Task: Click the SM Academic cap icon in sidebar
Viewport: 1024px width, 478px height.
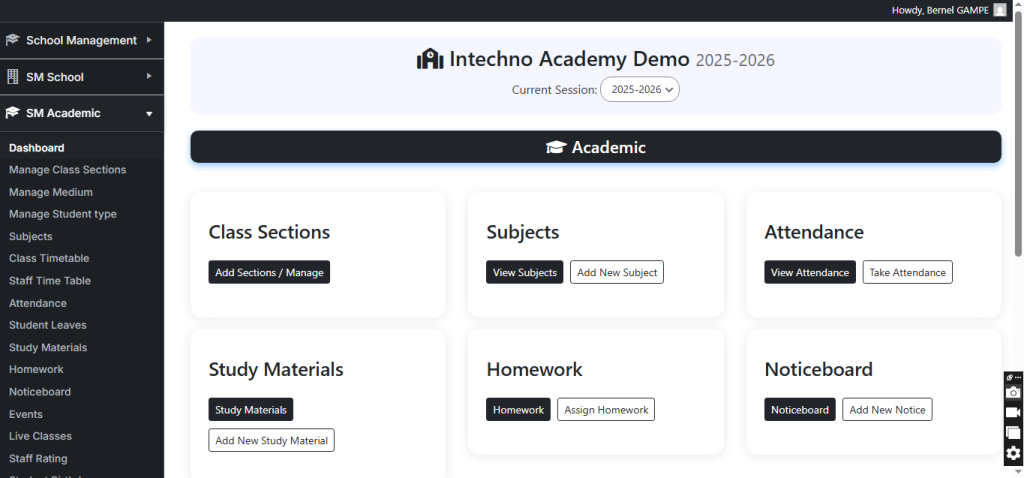Action: point(13,113)
